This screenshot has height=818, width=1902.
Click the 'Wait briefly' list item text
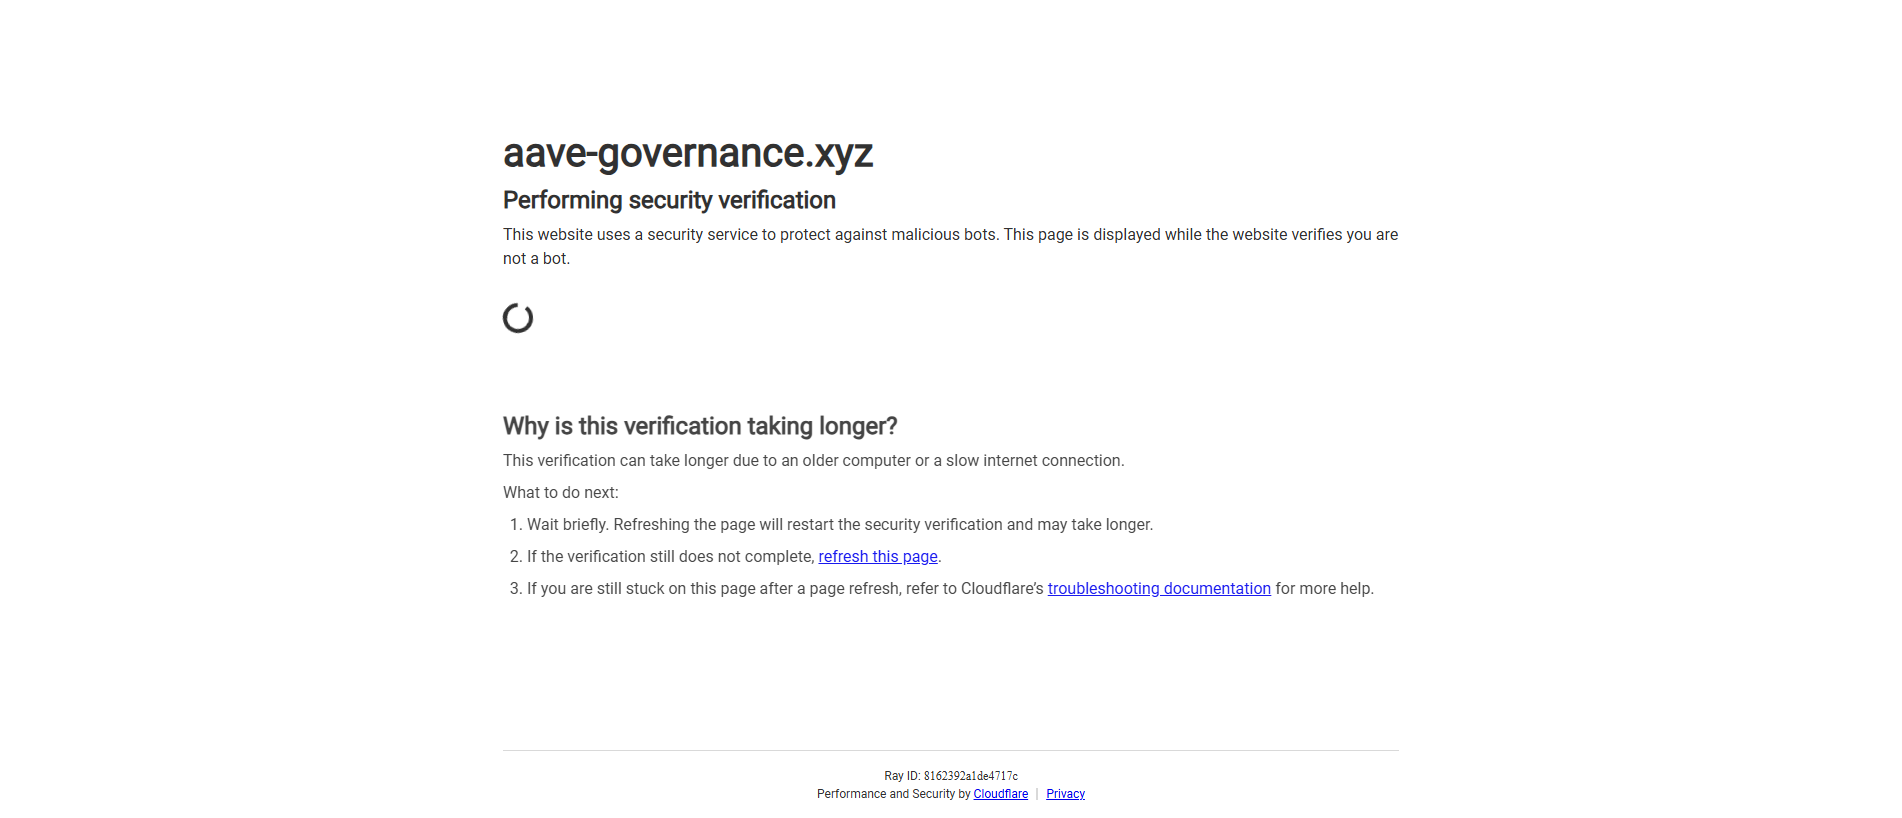click(840, 525)
